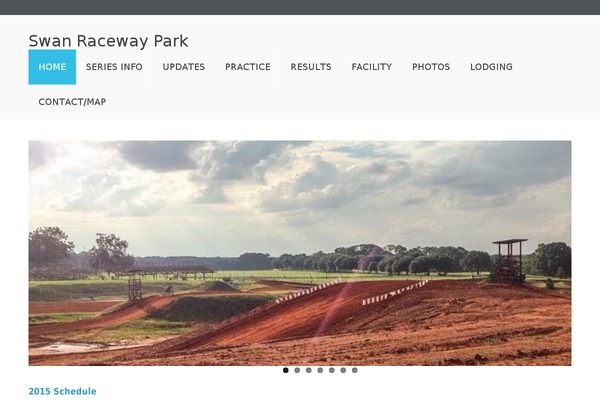600x400 pixels.
Task: Select the fifth slideshow dot
Action: (331, 370)
